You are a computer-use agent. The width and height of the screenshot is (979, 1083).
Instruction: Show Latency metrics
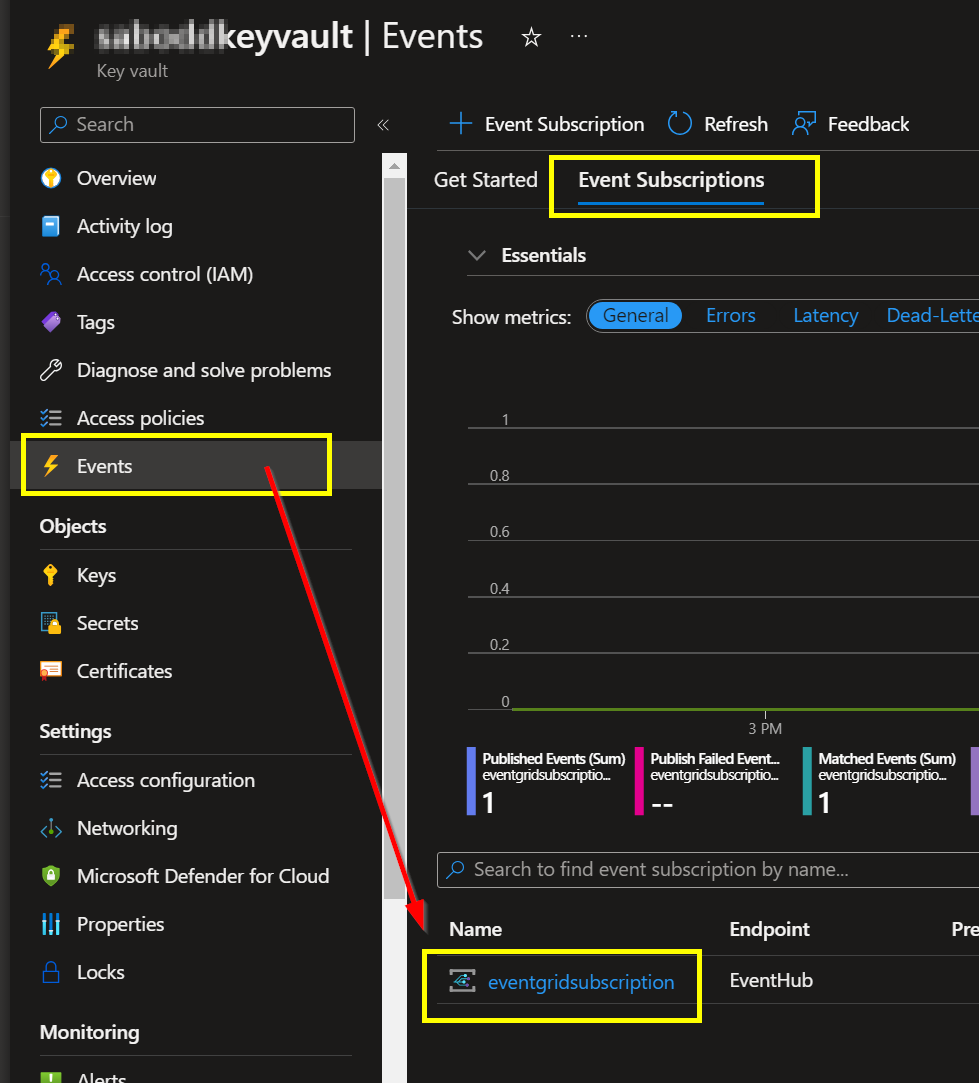coord(825,315)
